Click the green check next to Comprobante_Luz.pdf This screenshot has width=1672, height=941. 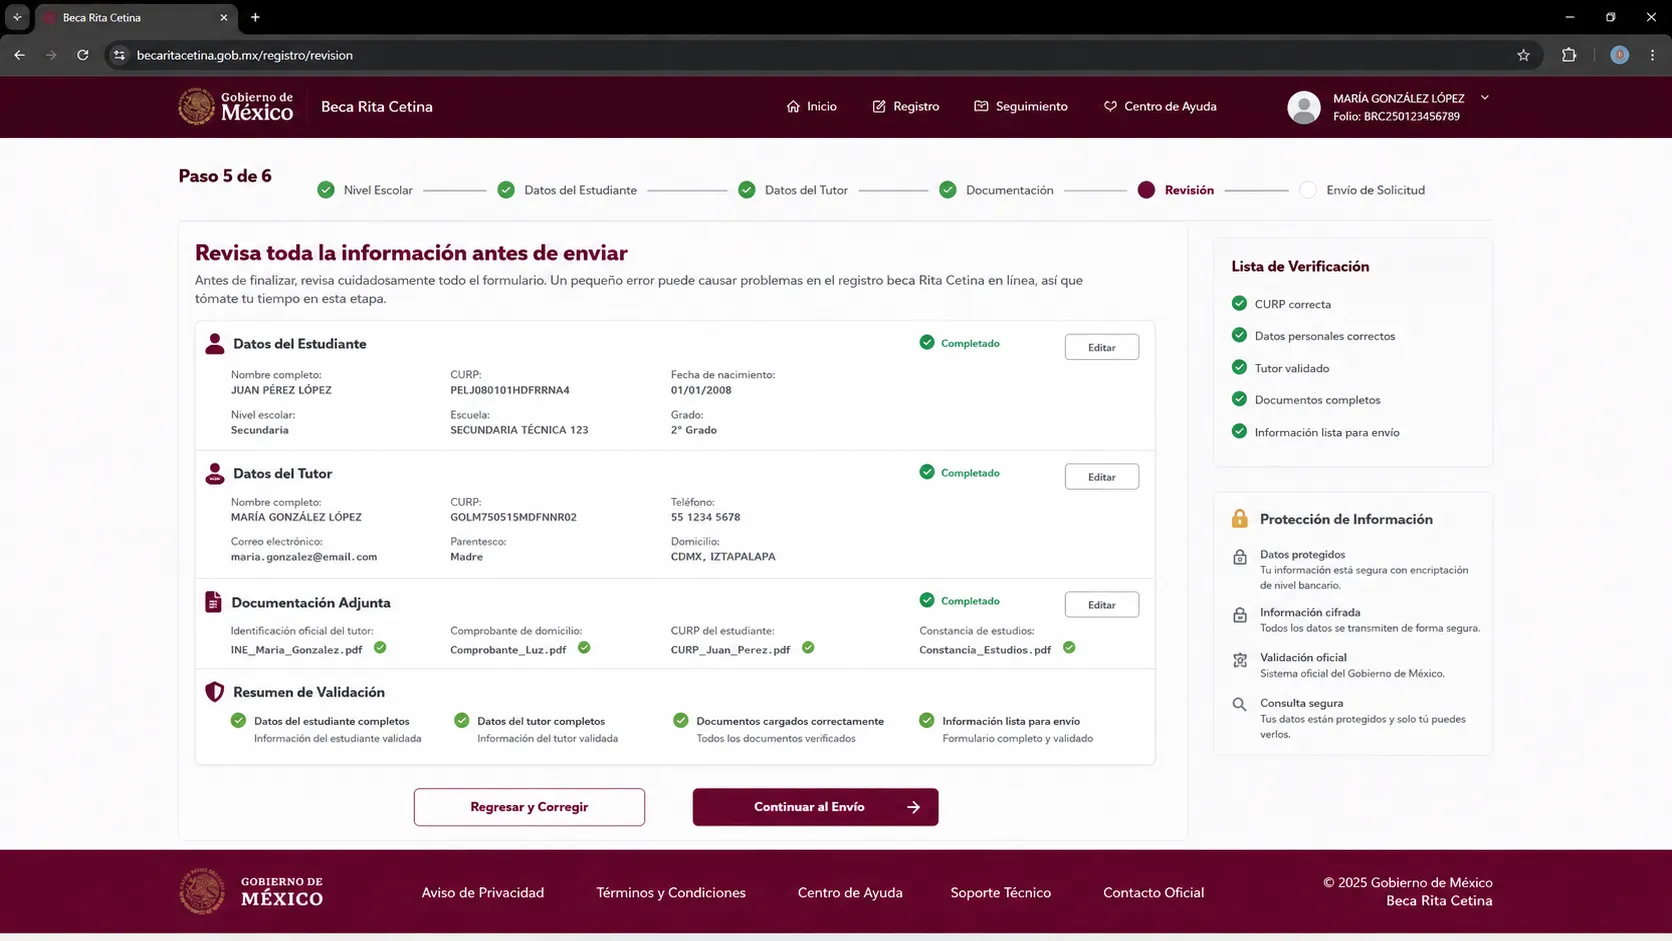point(584,648)
